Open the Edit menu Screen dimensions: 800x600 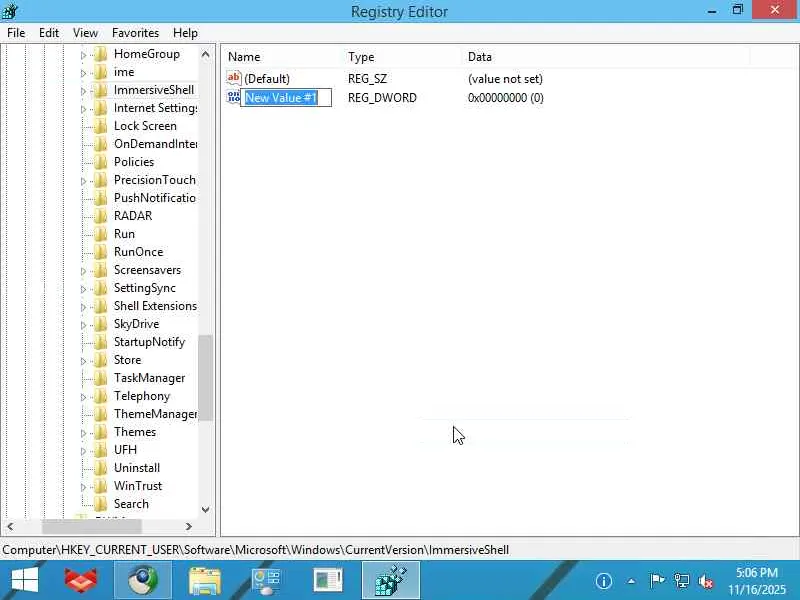(48, 33)
